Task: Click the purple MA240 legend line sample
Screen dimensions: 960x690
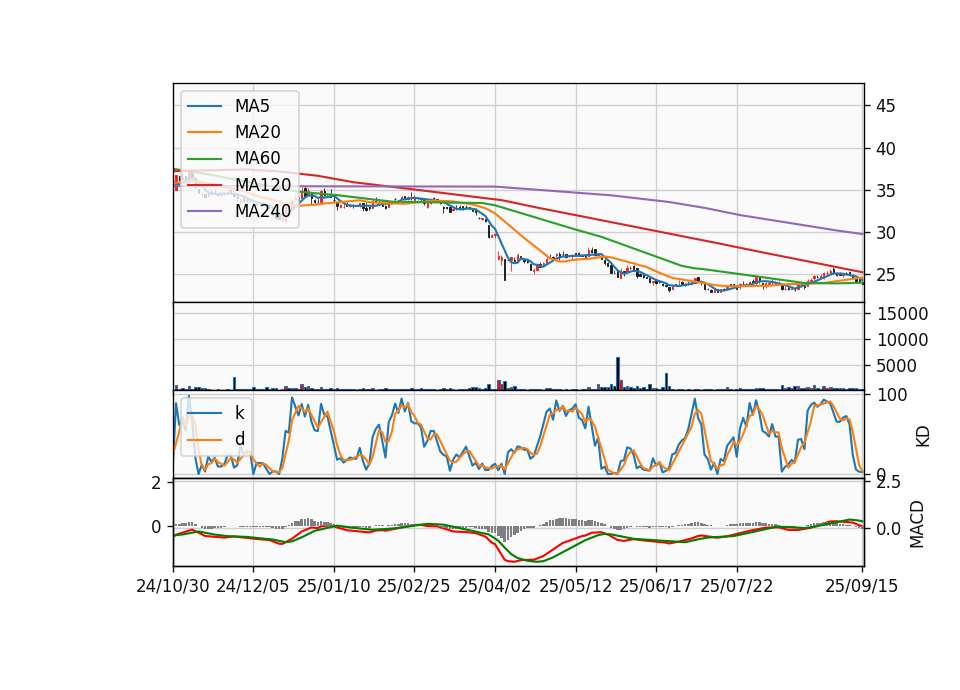Action: coord(204,211)
